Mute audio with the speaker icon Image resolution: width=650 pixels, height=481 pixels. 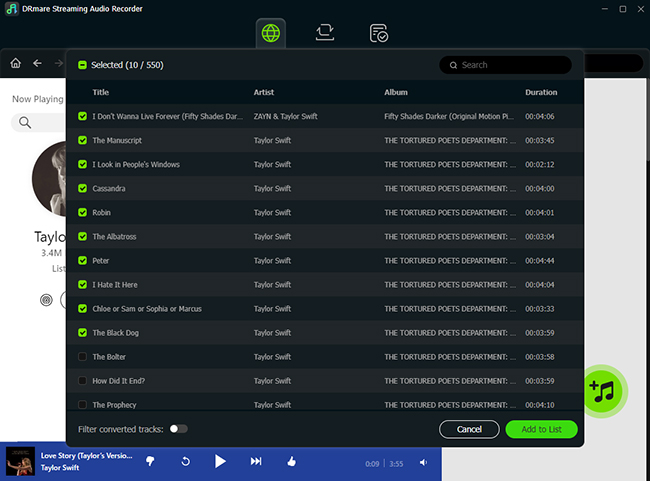423,462
